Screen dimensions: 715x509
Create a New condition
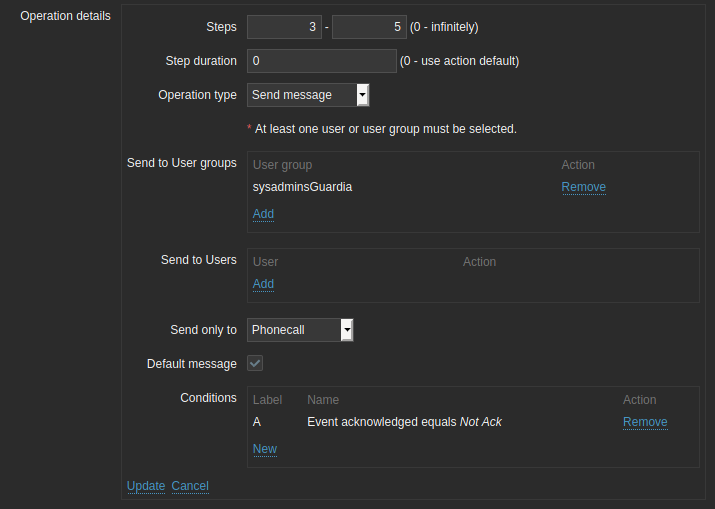coord(265,449)
